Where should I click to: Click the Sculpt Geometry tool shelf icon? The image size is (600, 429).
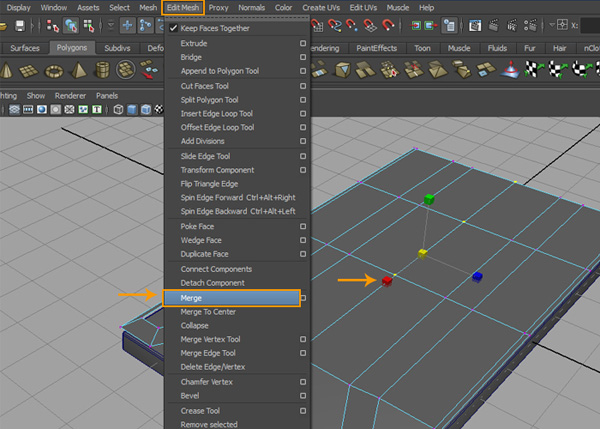[x=510, y=70]
